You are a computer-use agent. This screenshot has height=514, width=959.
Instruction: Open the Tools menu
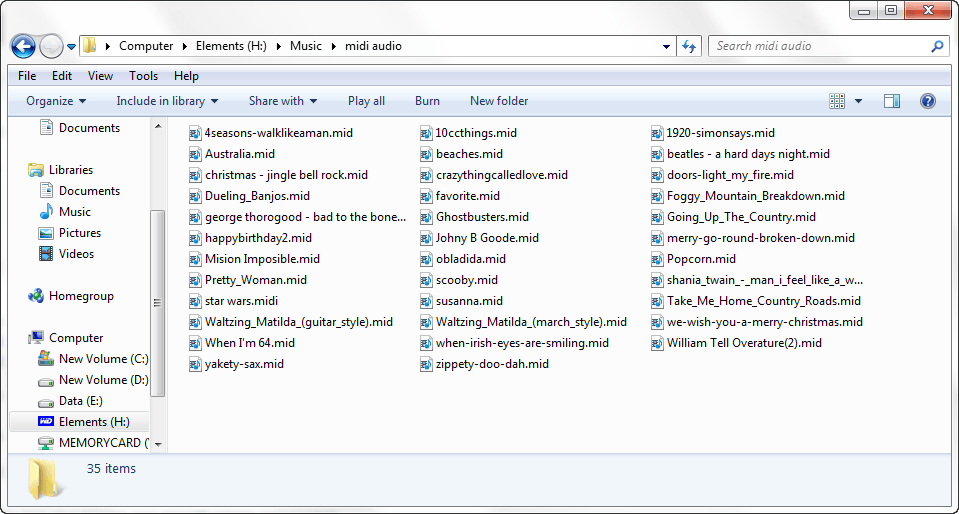[143, 76]
